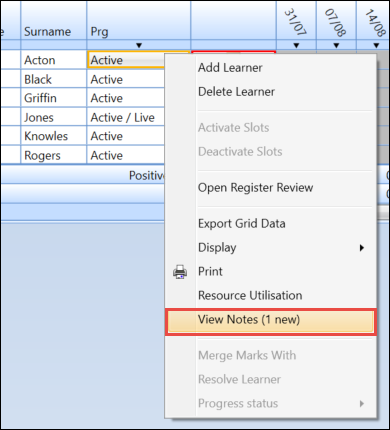The height and width of the screenshot is (430, 390).
Task: Click the 07/08 date column header
Action: click(336, 21)
